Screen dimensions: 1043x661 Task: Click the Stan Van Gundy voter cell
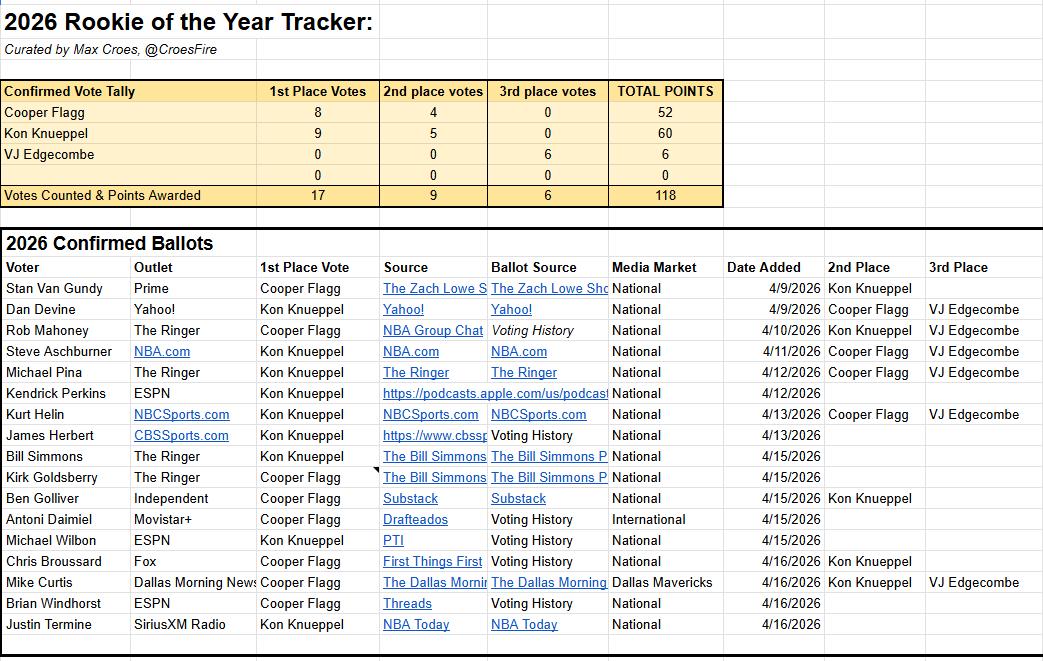(x=54, y=288)
